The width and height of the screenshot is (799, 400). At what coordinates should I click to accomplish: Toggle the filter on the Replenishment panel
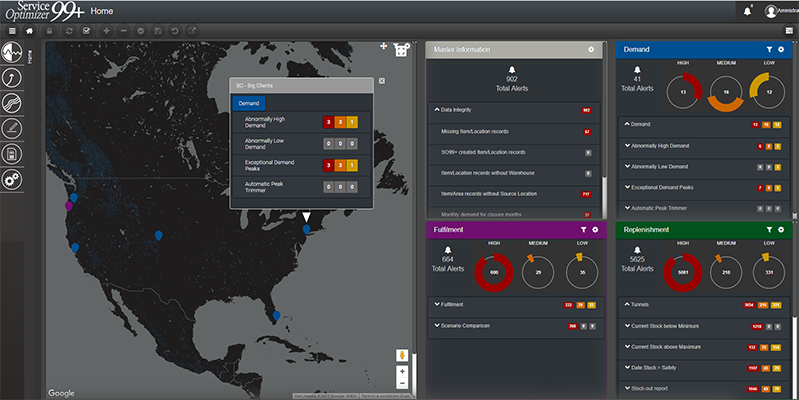click(x=767, y=230)
